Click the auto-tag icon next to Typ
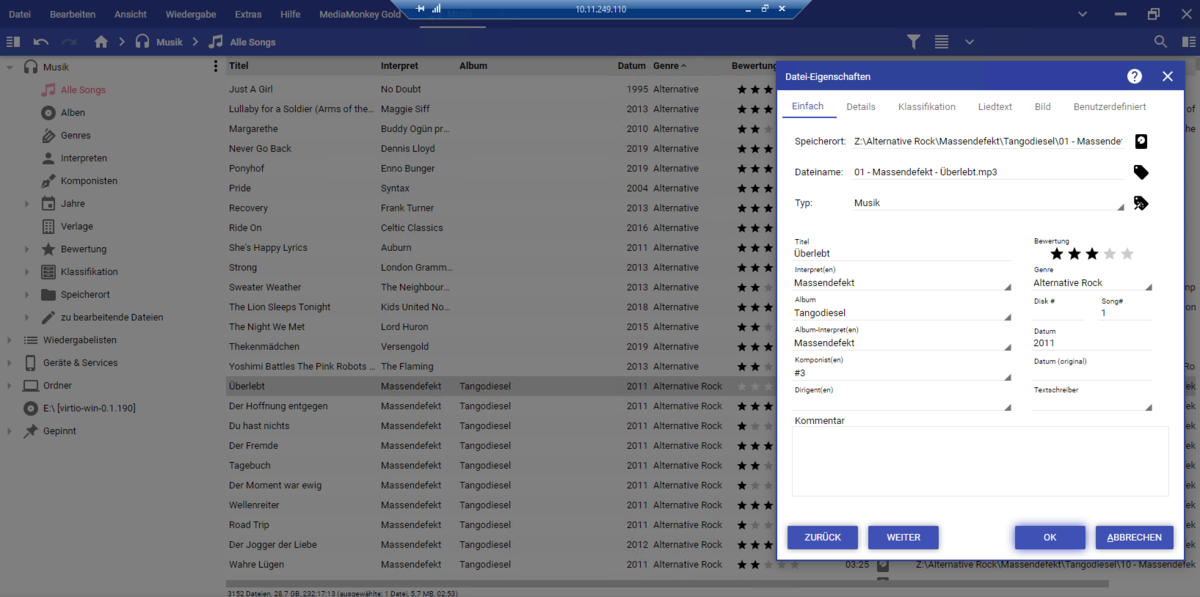 1141,203
